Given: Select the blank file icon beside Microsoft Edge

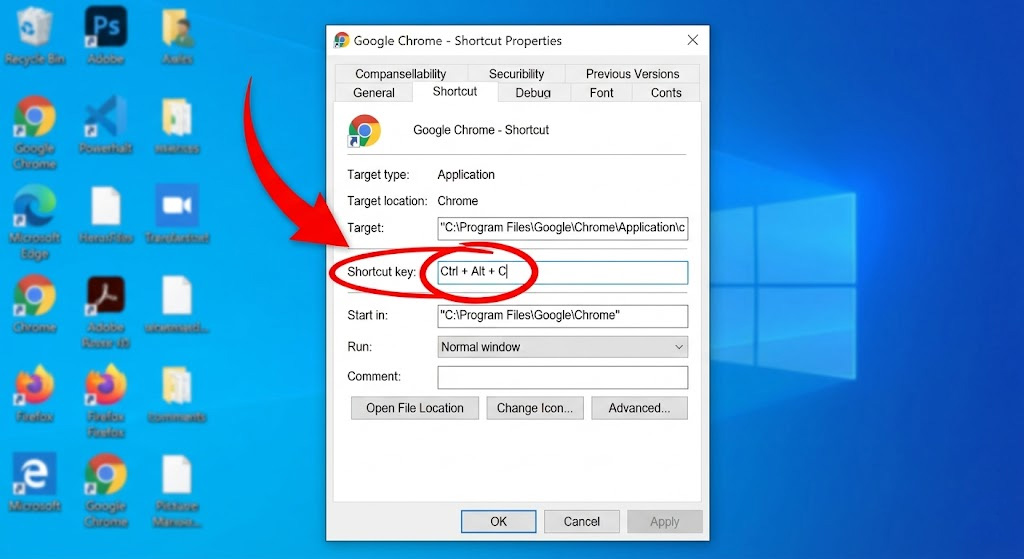Looking at the screenshot, I should [x=106, y=206].
